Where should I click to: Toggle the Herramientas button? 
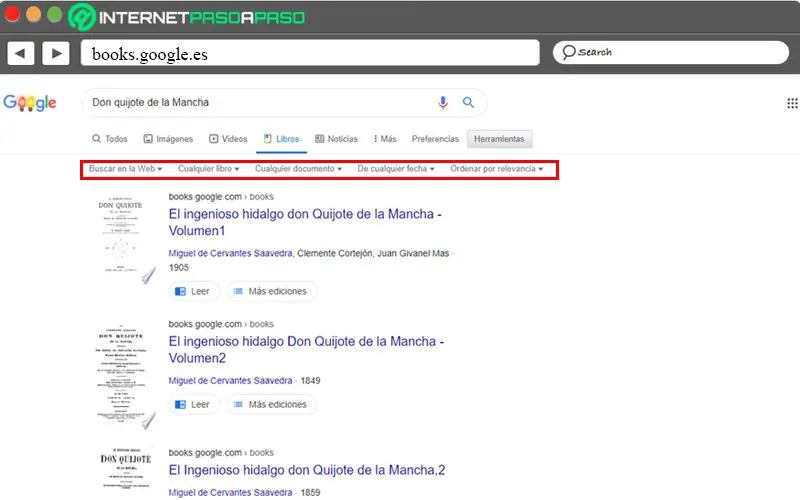click(499, 139)
